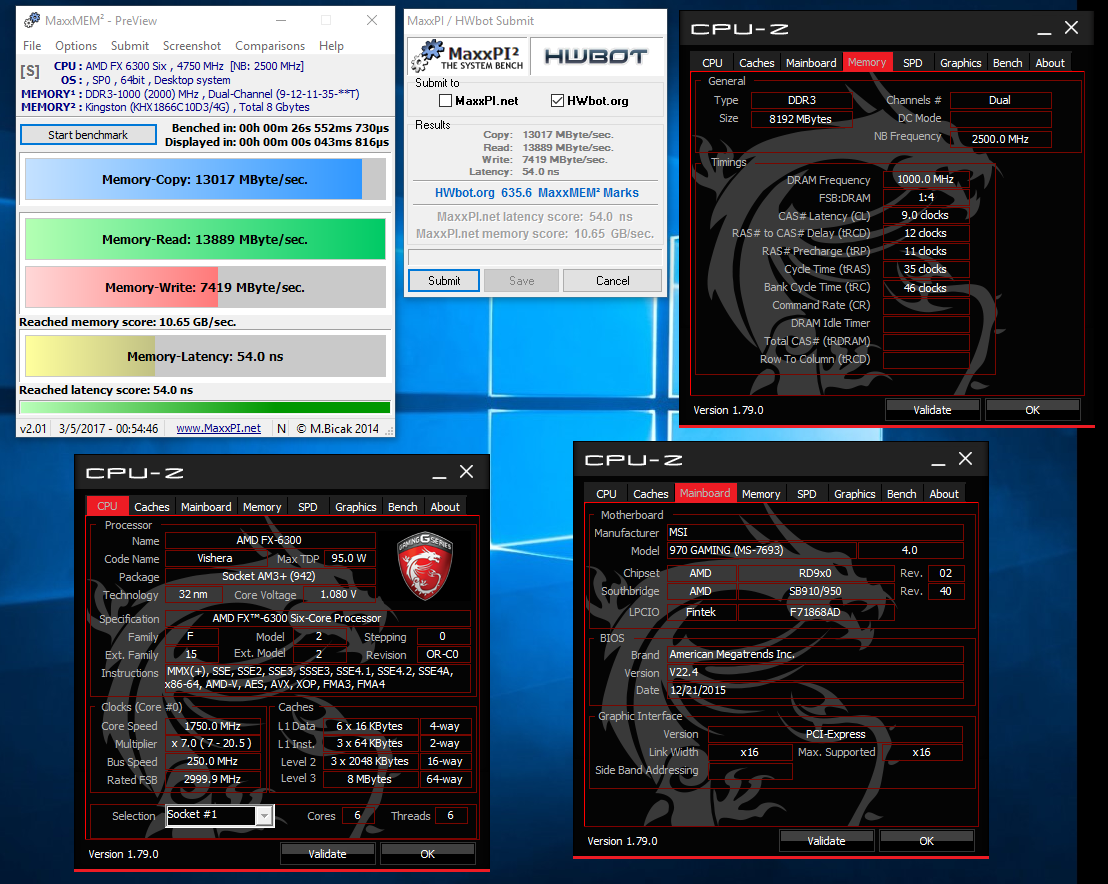Click the Core Speed 1750.0 MHz value
The width and height of the screenshot is (1108, 884).
coord(213,726)
